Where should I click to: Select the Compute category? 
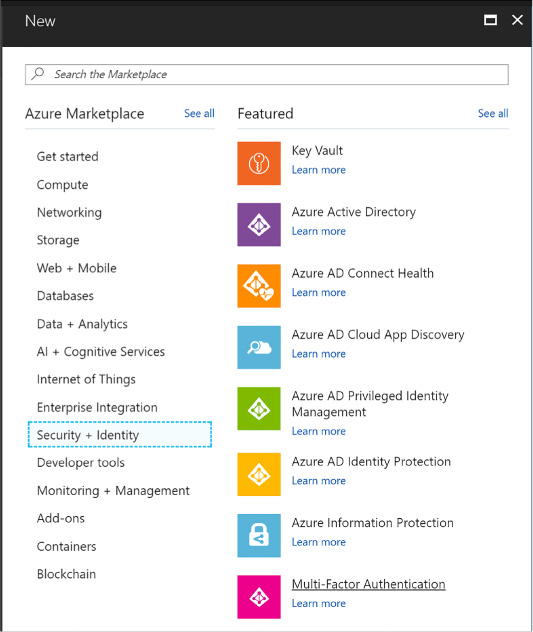(x=62, y=185)
